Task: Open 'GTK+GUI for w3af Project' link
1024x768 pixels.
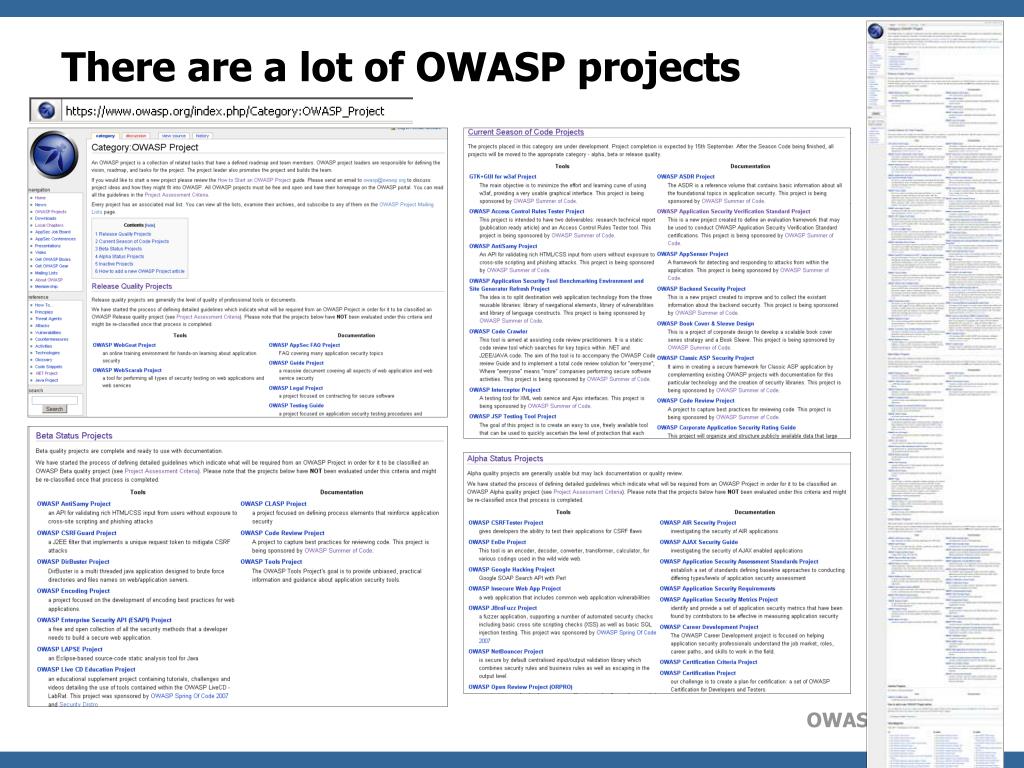Action: coord(502,176)
